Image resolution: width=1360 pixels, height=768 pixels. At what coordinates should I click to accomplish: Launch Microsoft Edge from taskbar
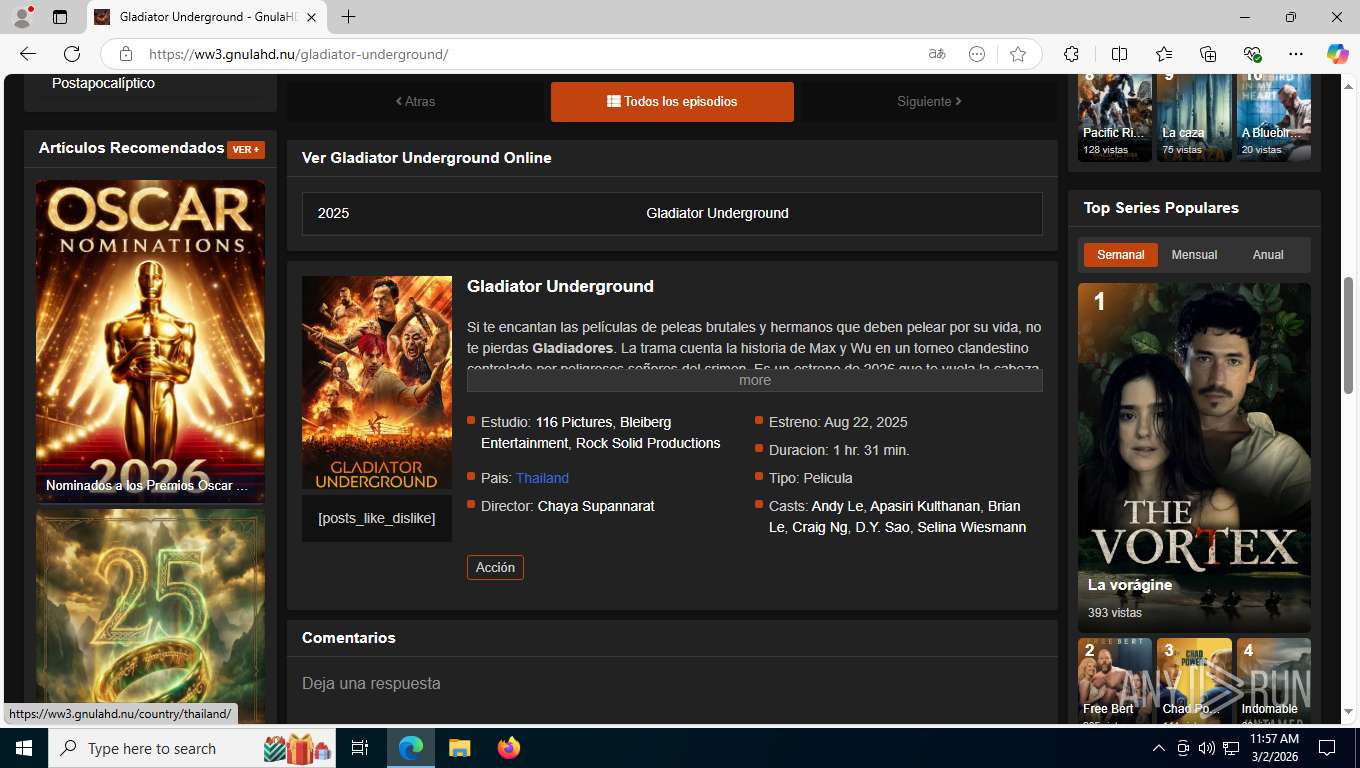click(x=411, y=748)
